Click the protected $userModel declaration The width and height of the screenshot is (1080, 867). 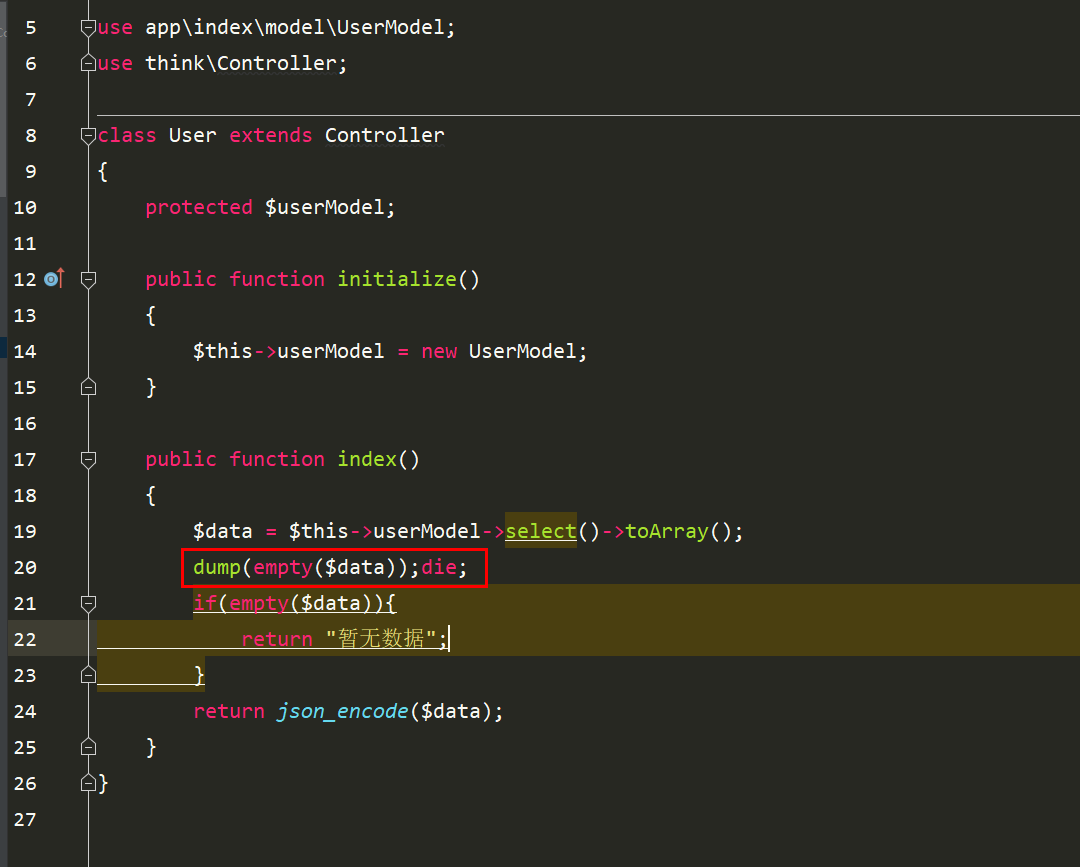(x=270, y=207)
